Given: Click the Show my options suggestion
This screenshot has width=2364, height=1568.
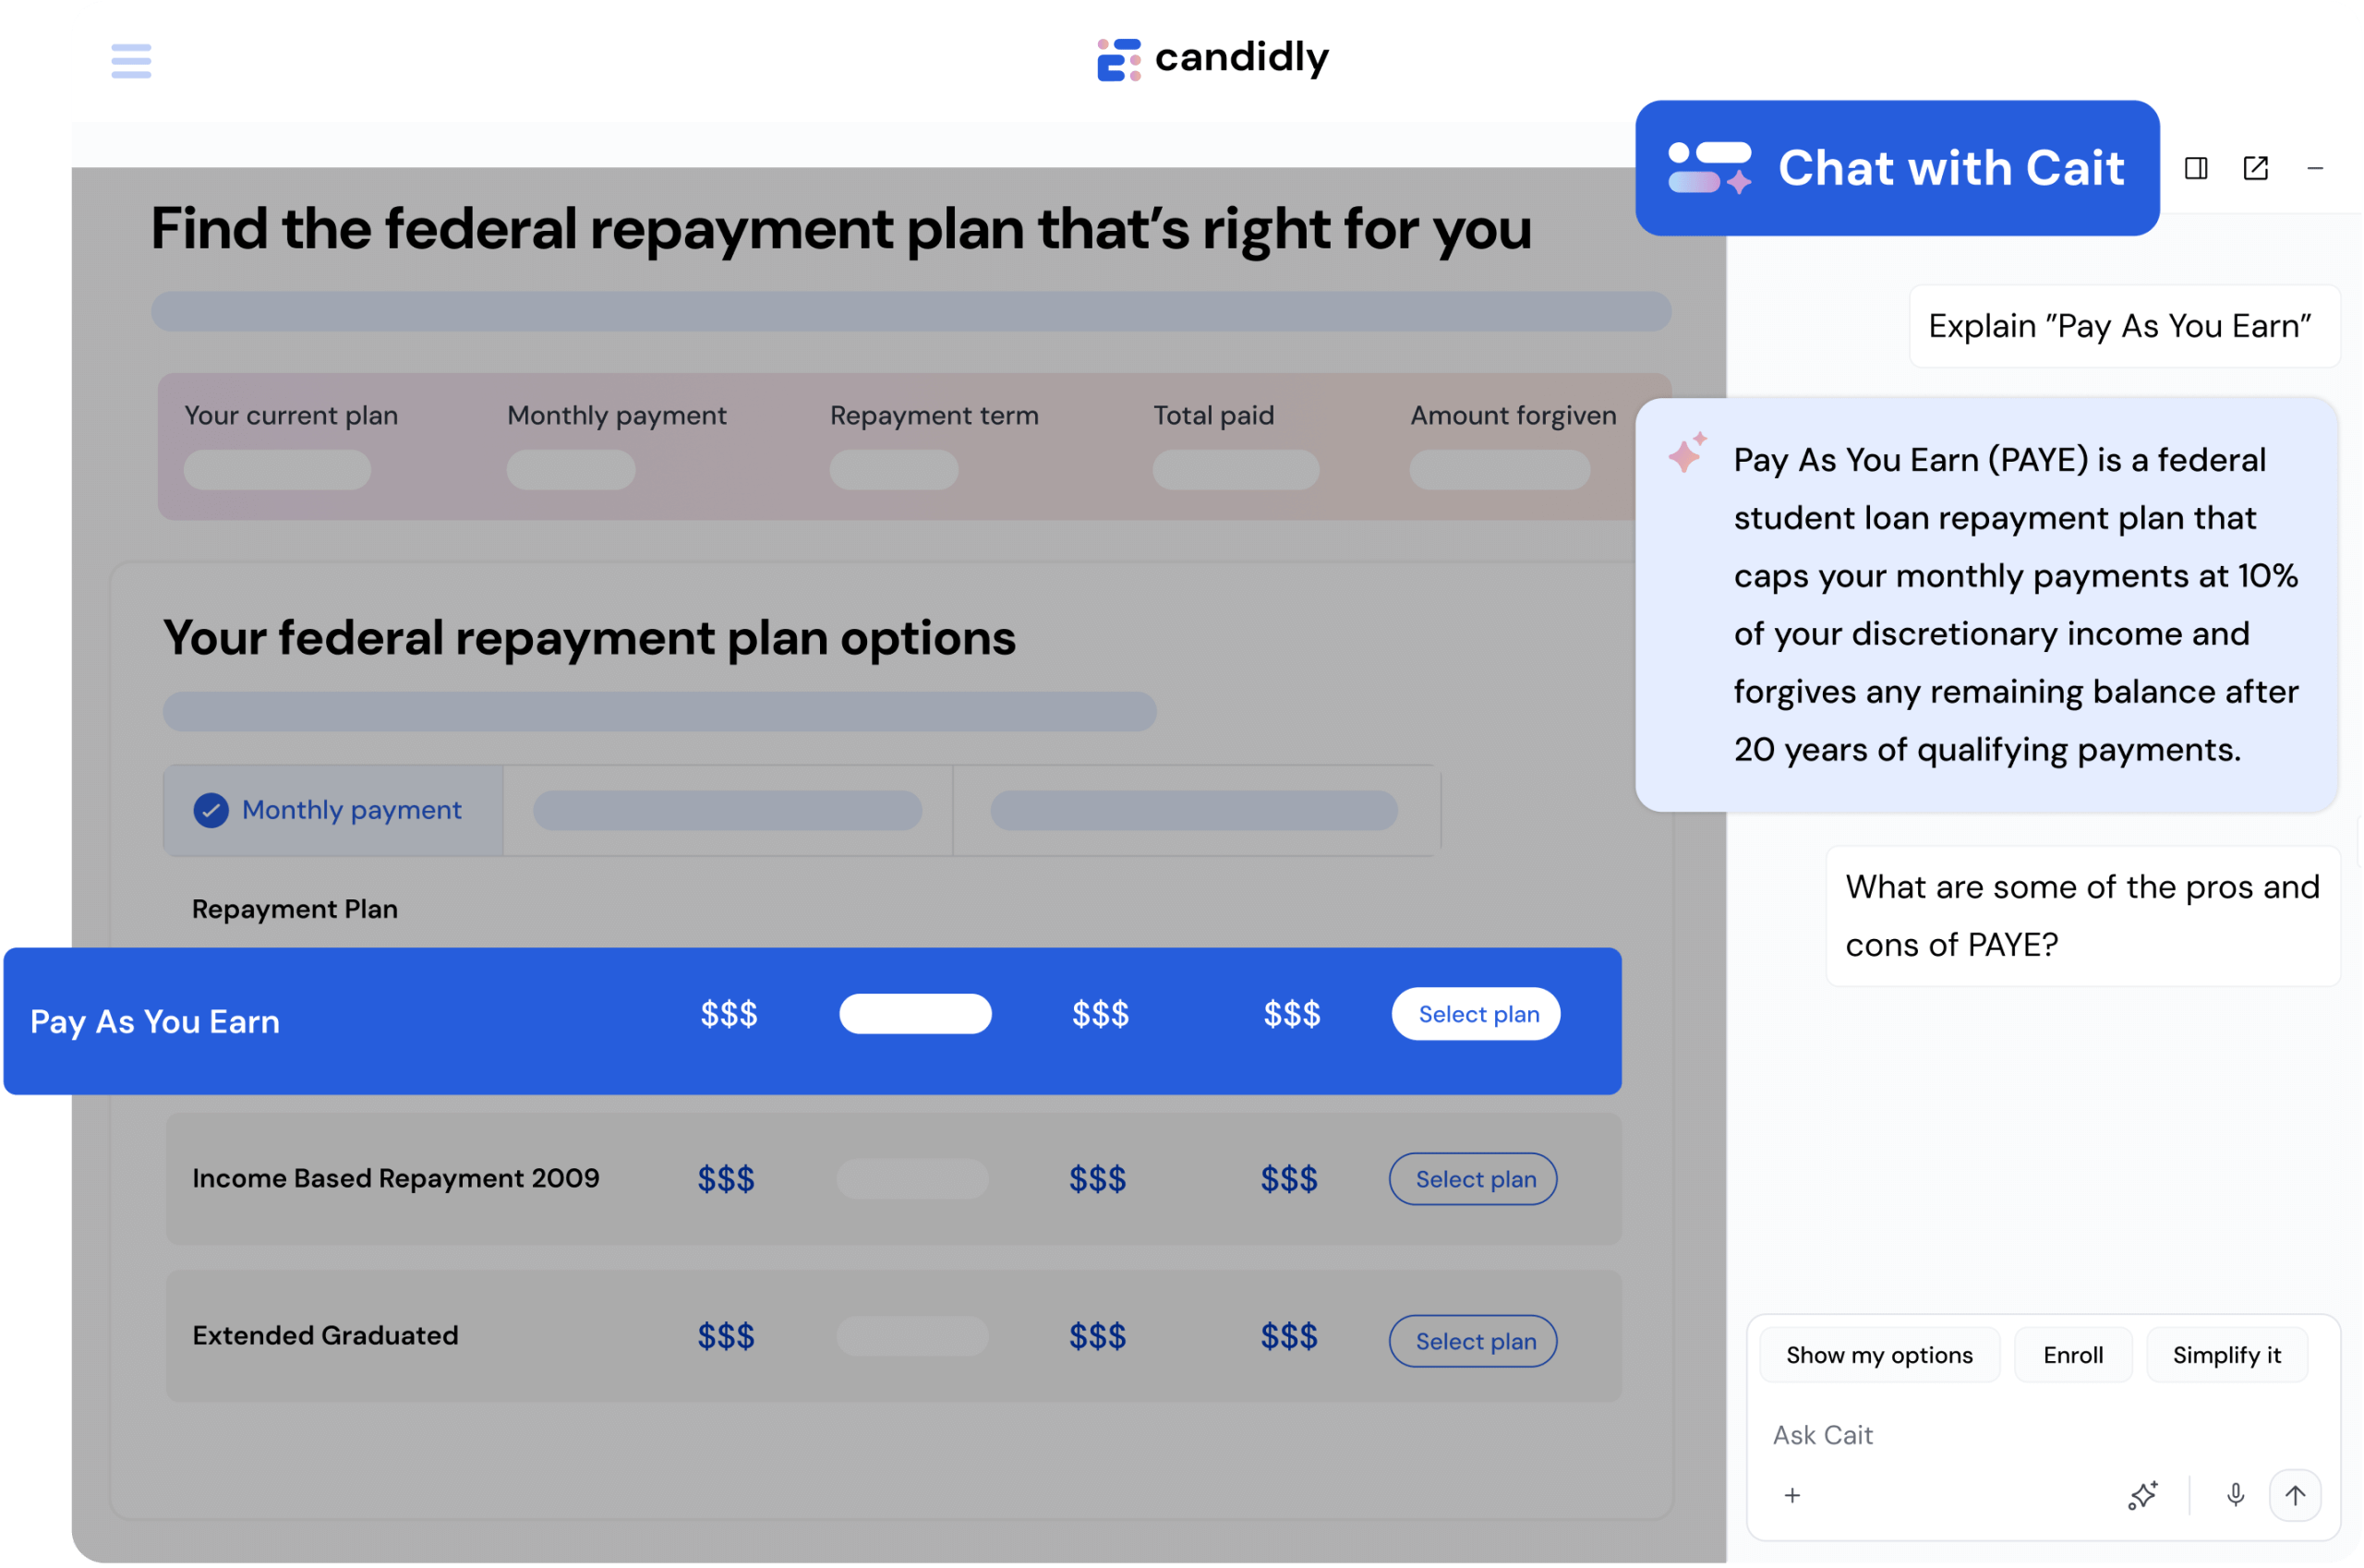Looking at the screenshot, I should tap(1879, 1355).
